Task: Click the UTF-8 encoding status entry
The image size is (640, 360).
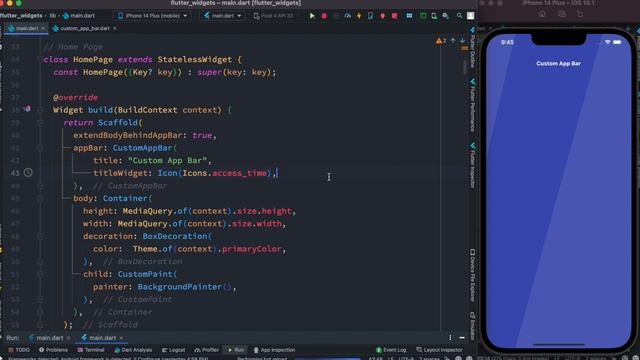Action: pos(406,358)
